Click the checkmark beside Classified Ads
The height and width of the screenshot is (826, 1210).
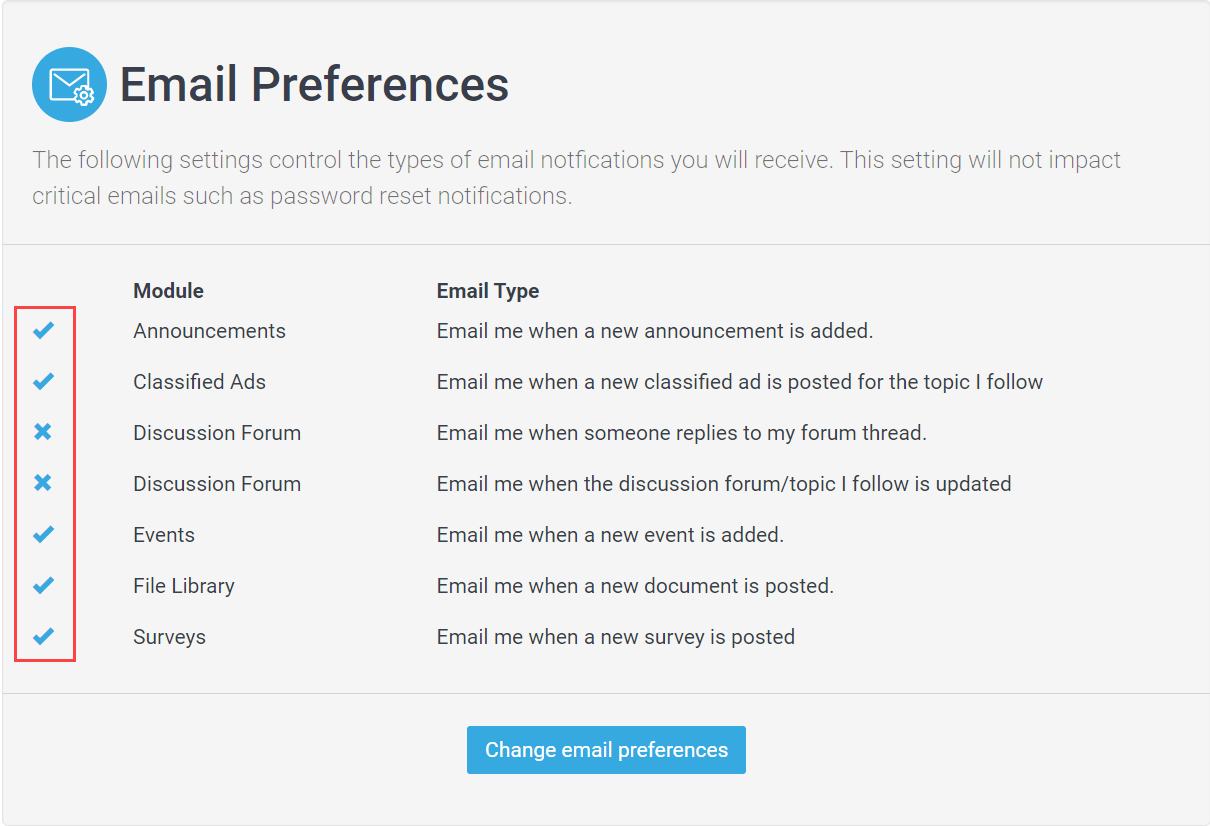(43, 381)
